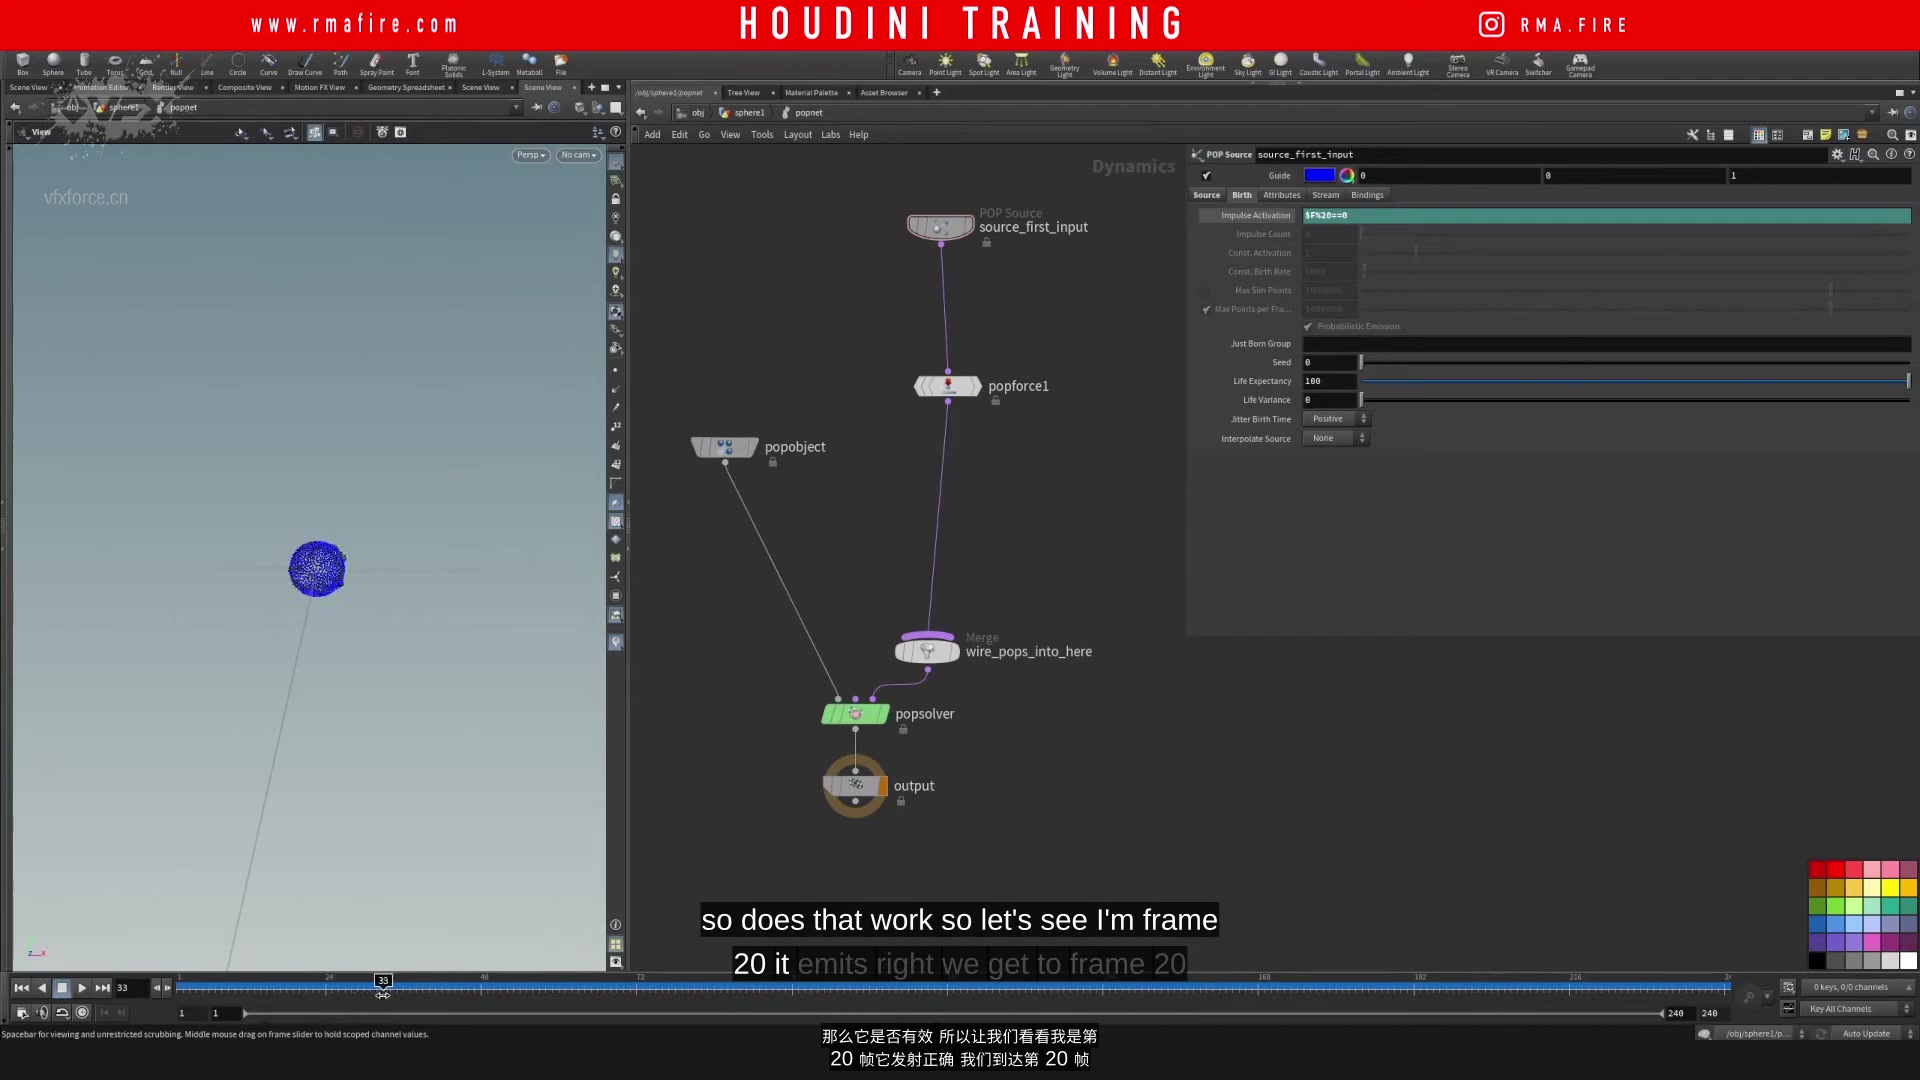Expand the network path history dropdown
The image size is (1920, 1080).
tap(1872, 113)
